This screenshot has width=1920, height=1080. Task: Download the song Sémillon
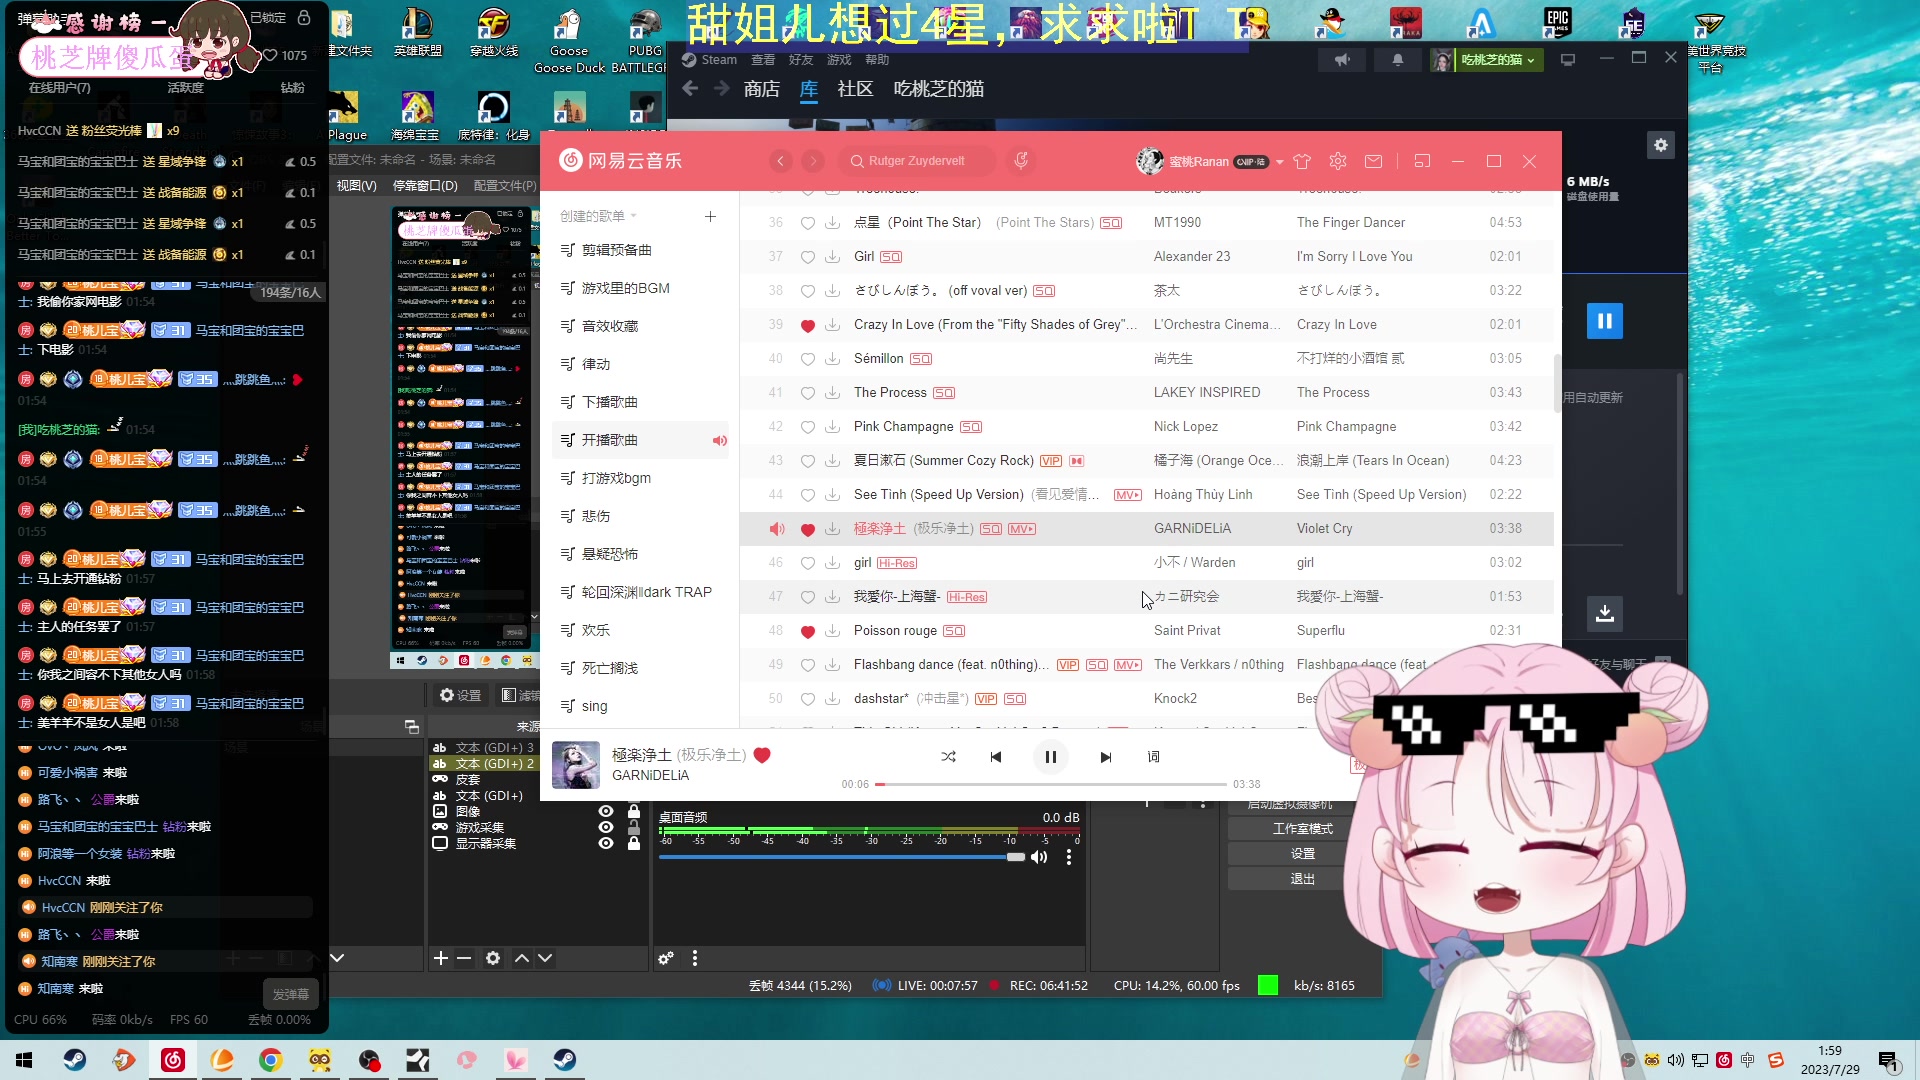pyautogui.click(x=832, y=359)
